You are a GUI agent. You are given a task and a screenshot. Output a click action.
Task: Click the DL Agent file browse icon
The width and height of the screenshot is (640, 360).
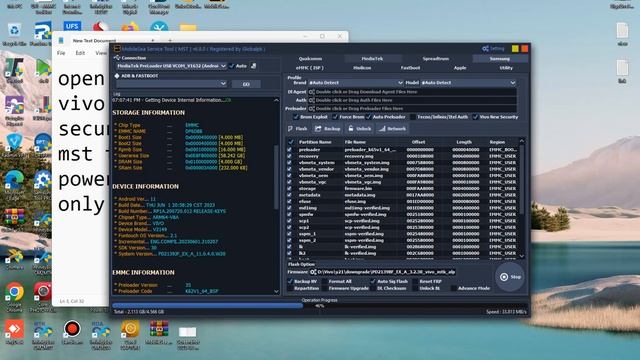(312, 92)
